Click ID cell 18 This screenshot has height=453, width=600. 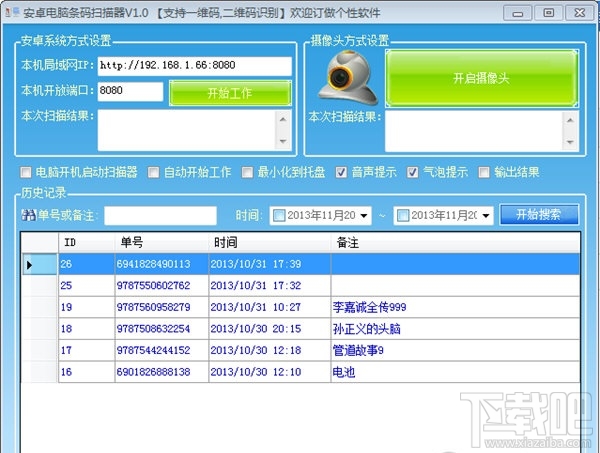coord(86,329)
